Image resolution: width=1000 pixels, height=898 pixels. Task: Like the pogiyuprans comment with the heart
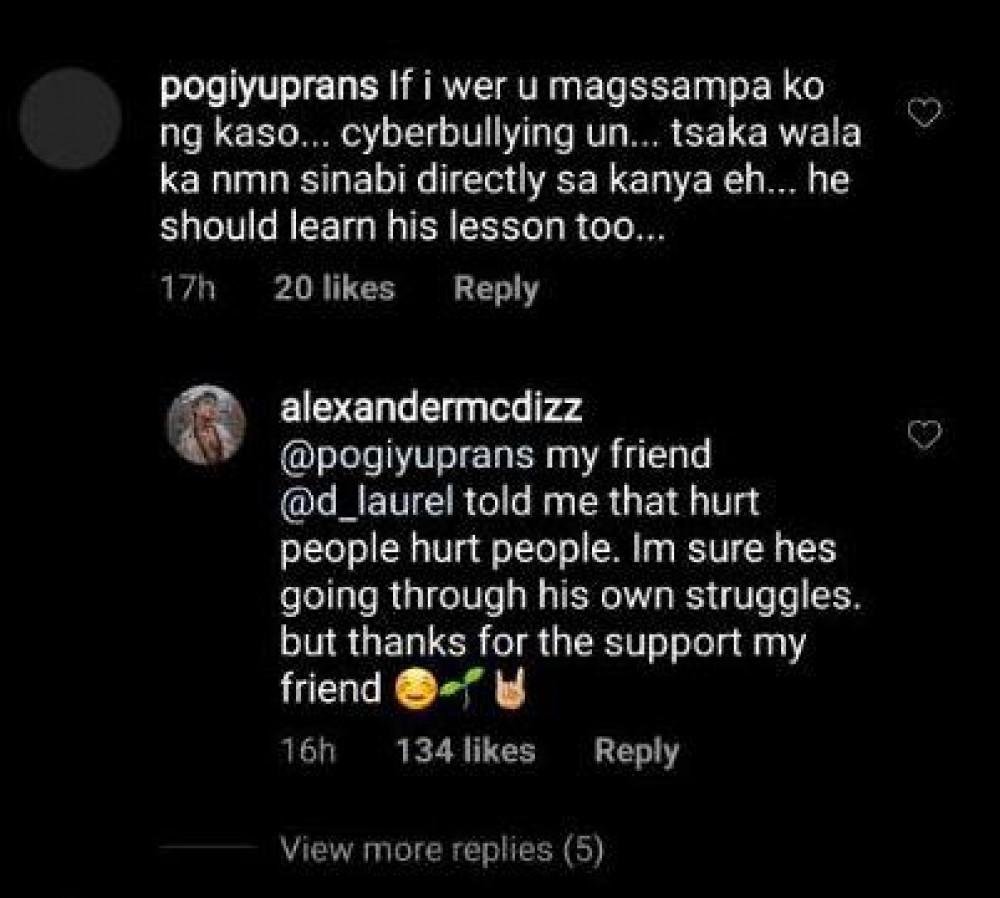click(x=927, y=115)
